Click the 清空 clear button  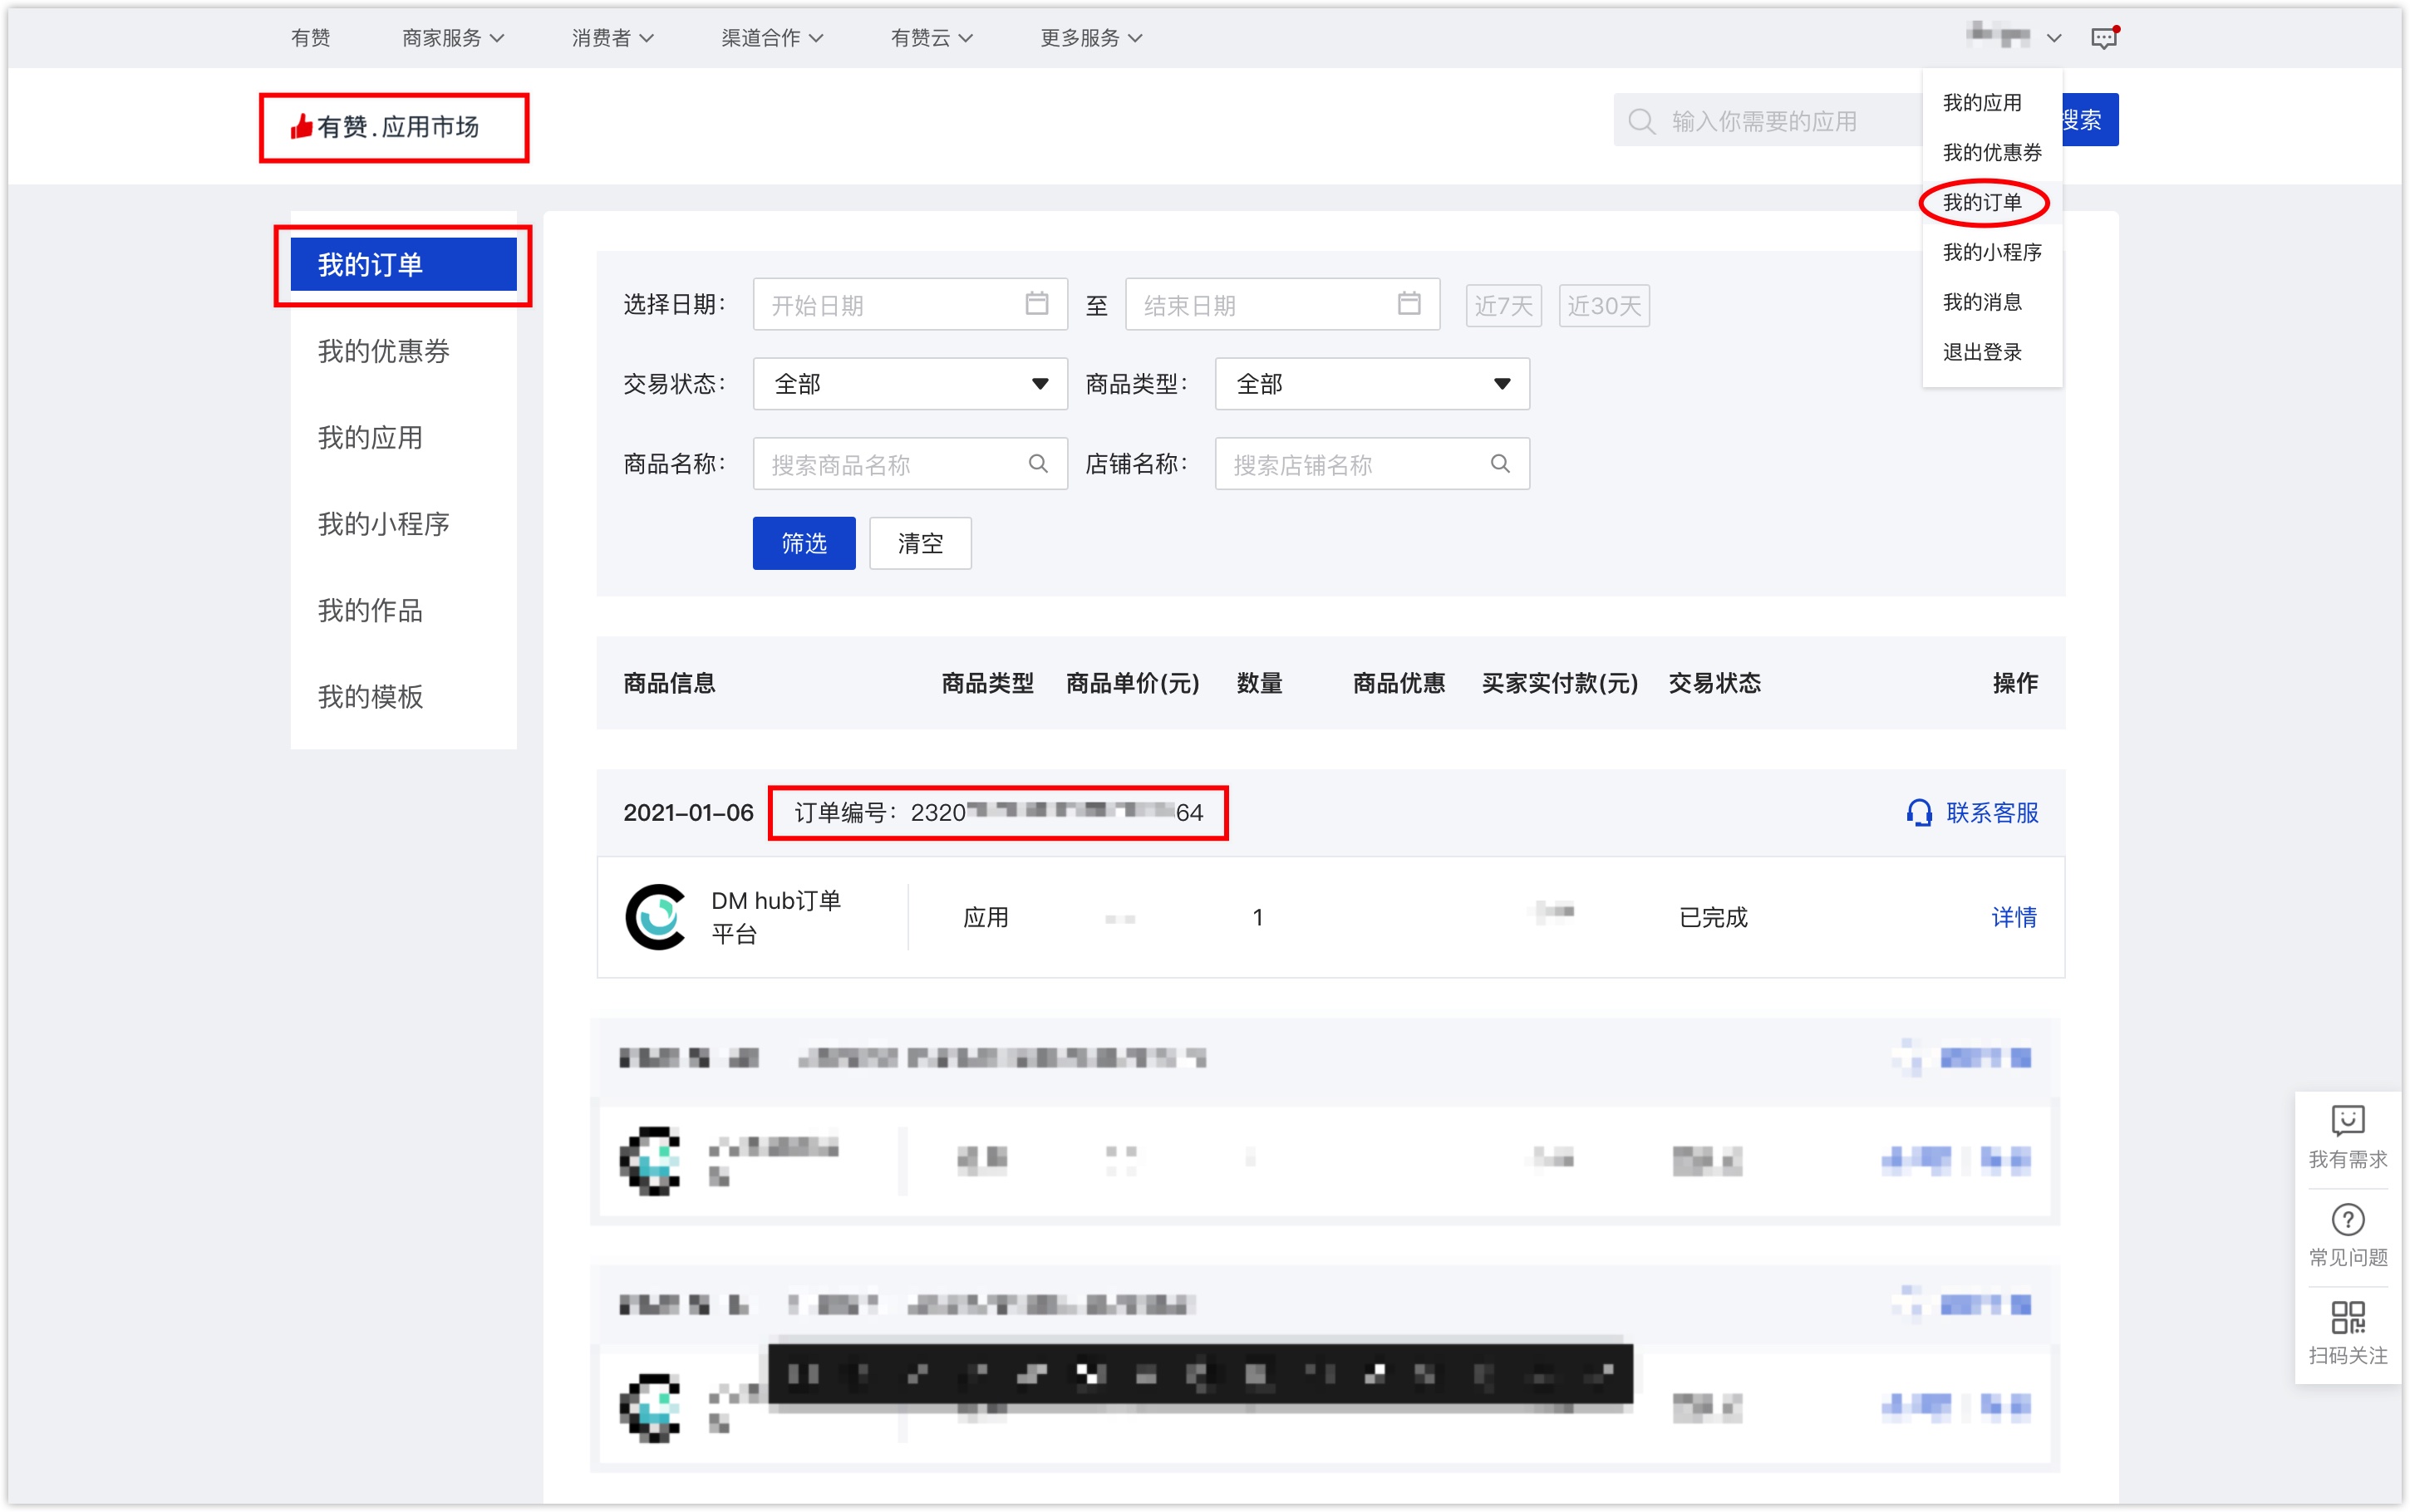920,543
